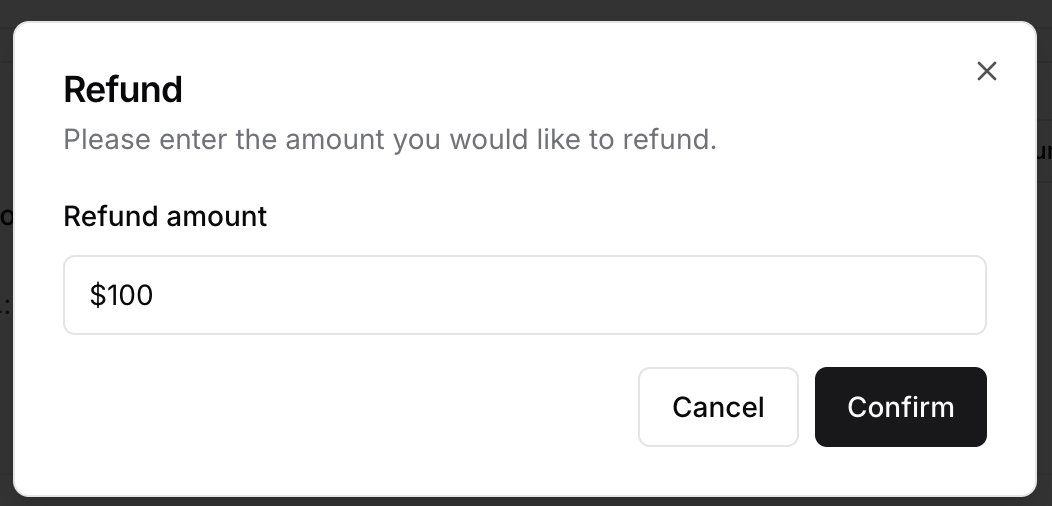Image resolution: width=1052 pixels, height=506 pixels.
Task: Click the dimmed backdrop above the dialog
Action: 525,9
